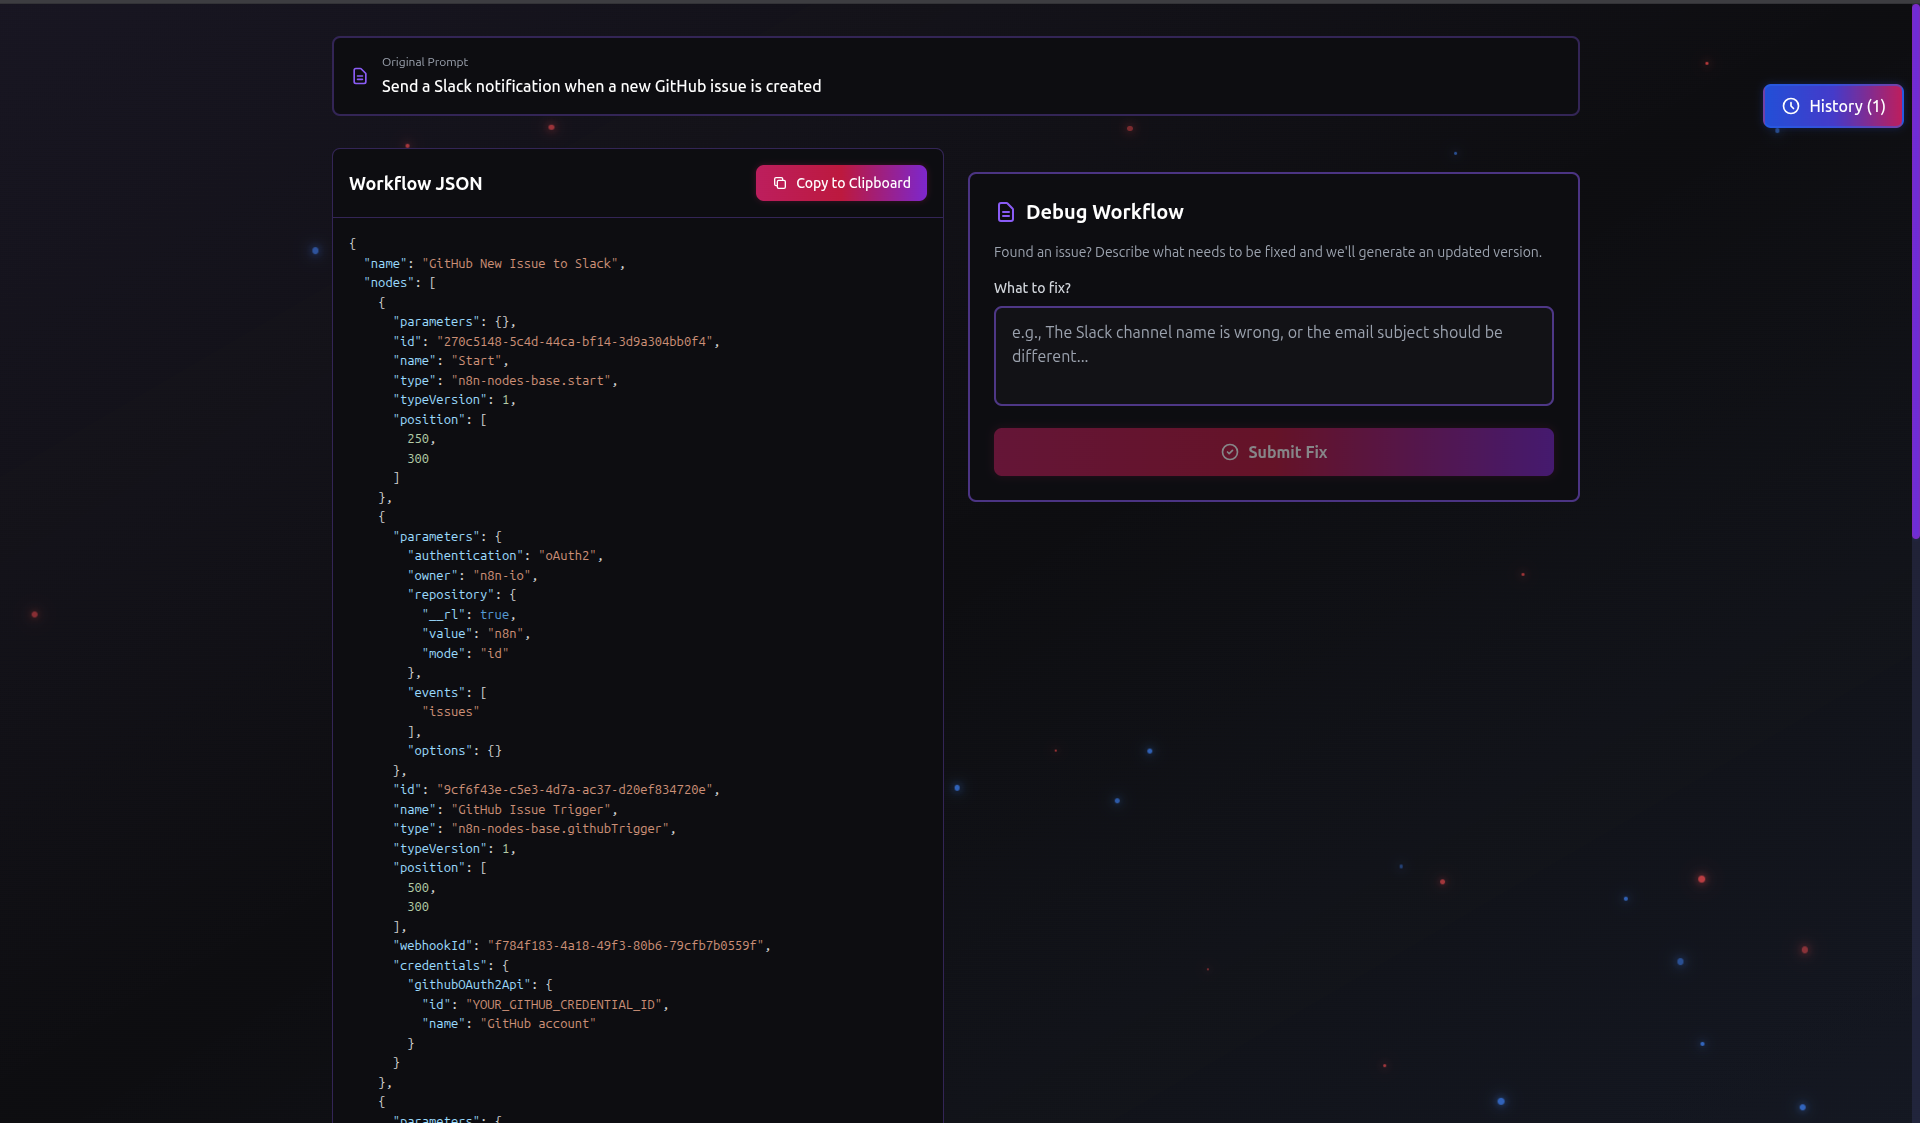Screen dimensions: 1920x1123
Task: Click the check-circle icon on Submit Fix
Action: [x=1229, y=452]
